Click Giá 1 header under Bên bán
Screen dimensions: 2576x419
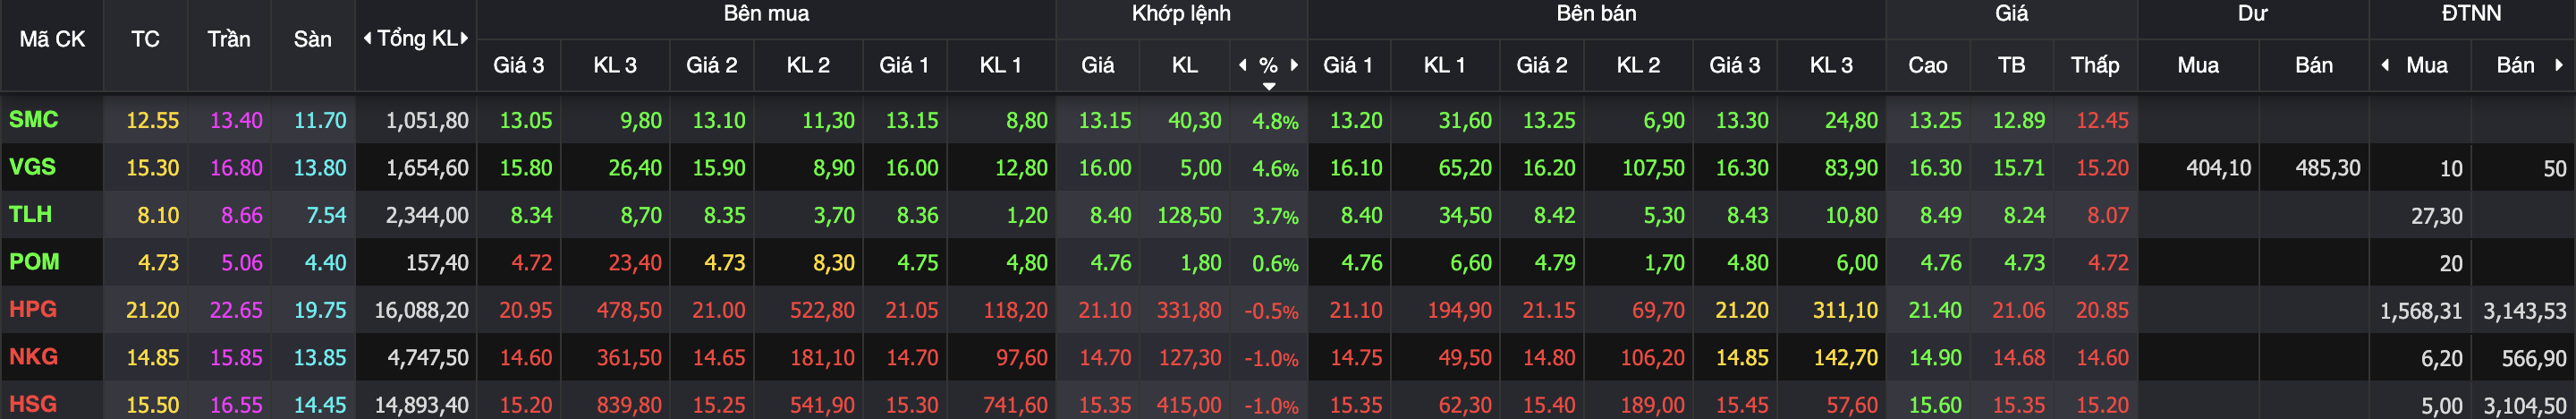1348,65
